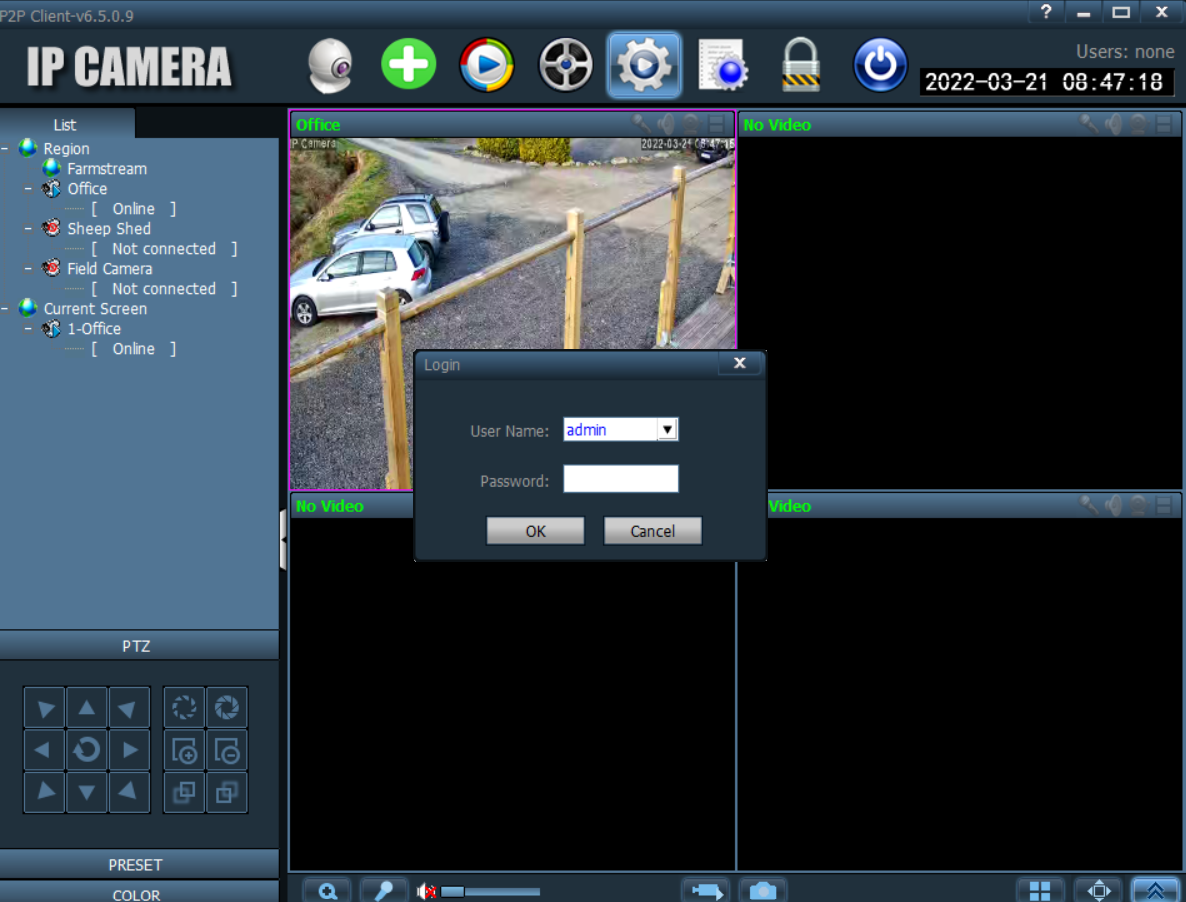Screen dimensions: 1186x902
Task: Click Cancel in Login dialog
Action: (x=652, y=531)
